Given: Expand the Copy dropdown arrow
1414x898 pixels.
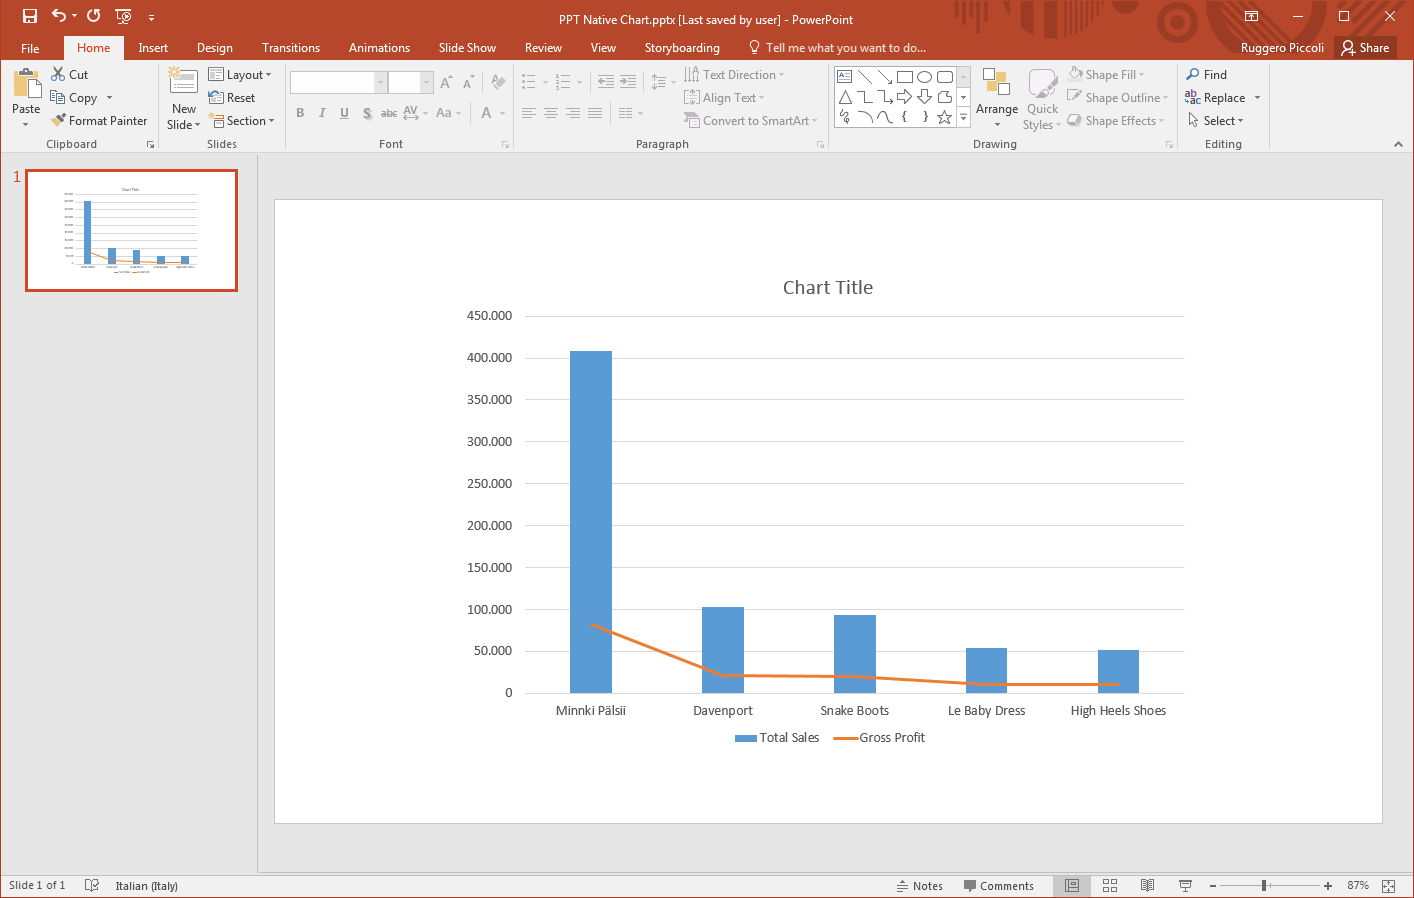Looking at the screenshot, I should click(109, 98).
